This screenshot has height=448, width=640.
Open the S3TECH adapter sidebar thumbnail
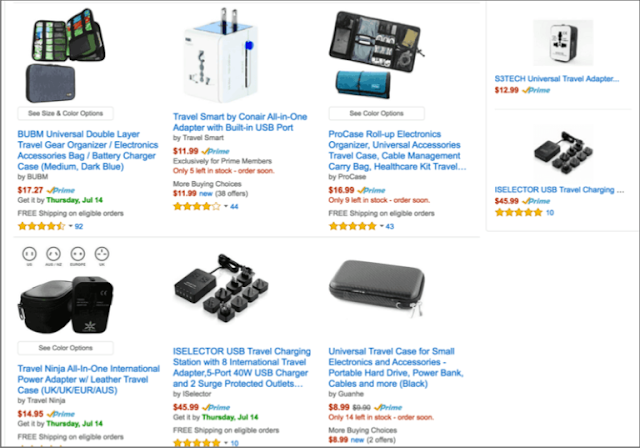[x=563, y=43]
